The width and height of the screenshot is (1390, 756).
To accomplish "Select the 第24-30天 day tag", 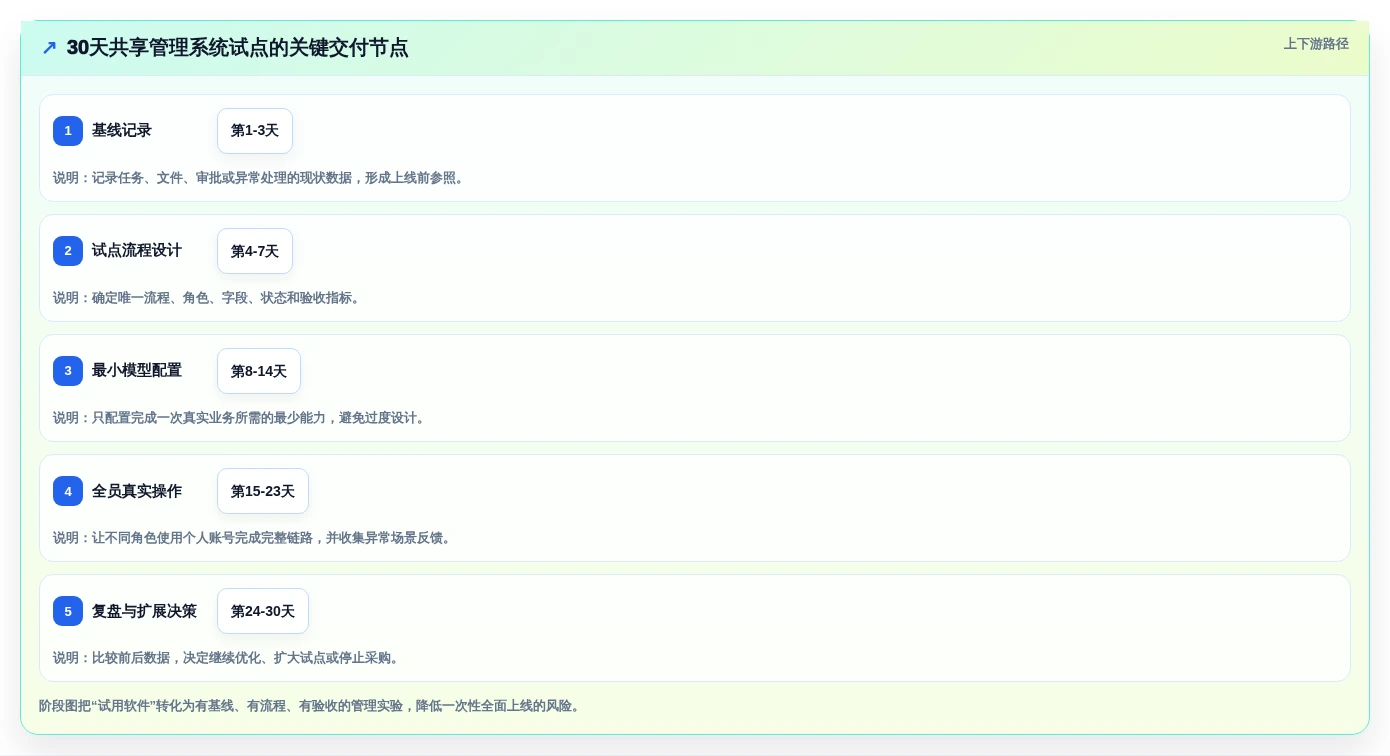I will click(x=263, y=611).
